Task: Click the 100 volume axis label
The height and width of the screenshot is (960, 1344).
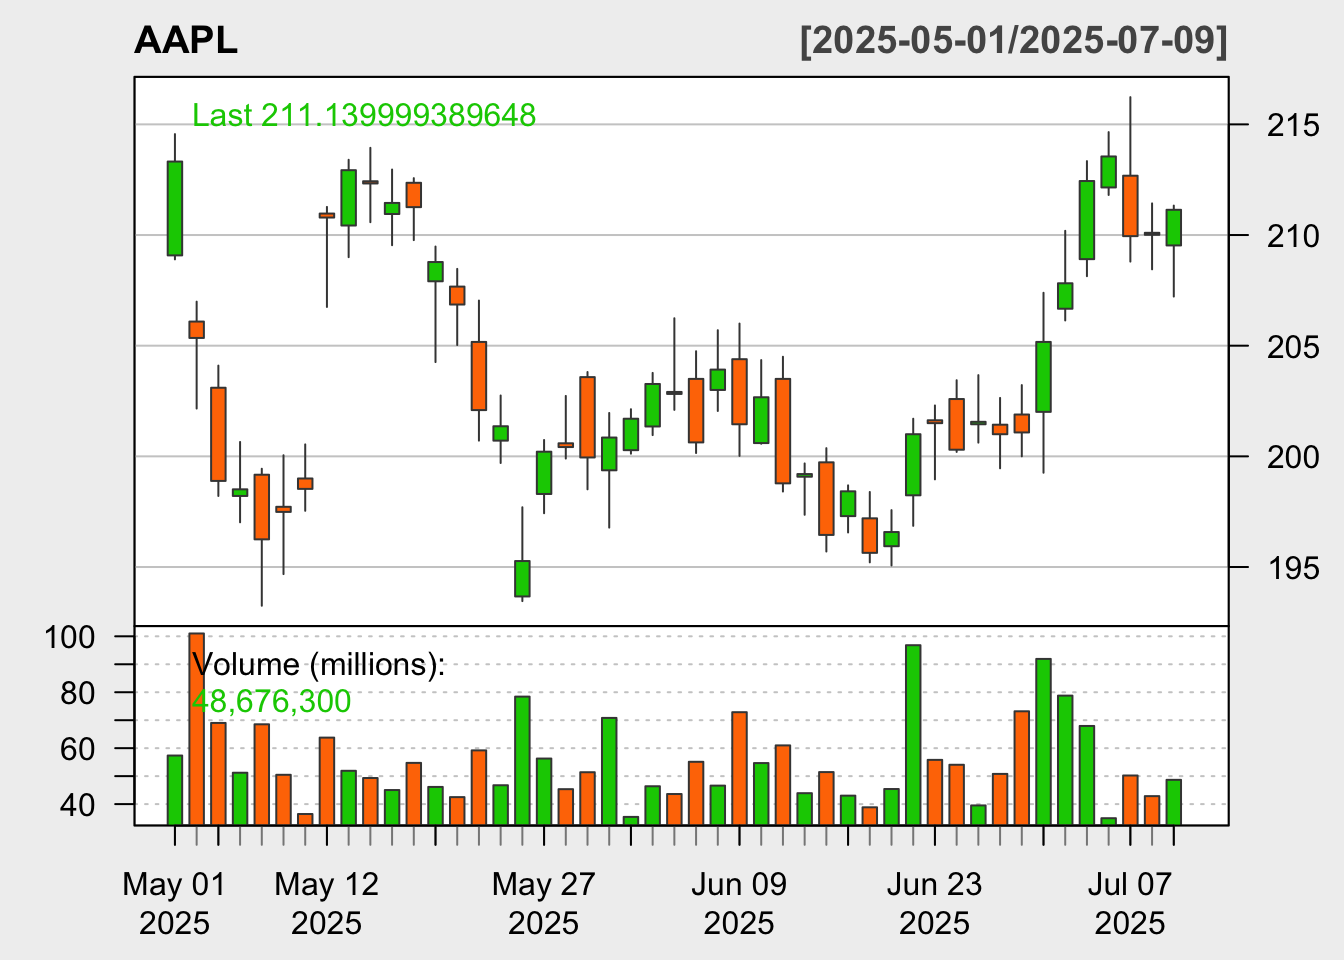Action: coord(70,637)
